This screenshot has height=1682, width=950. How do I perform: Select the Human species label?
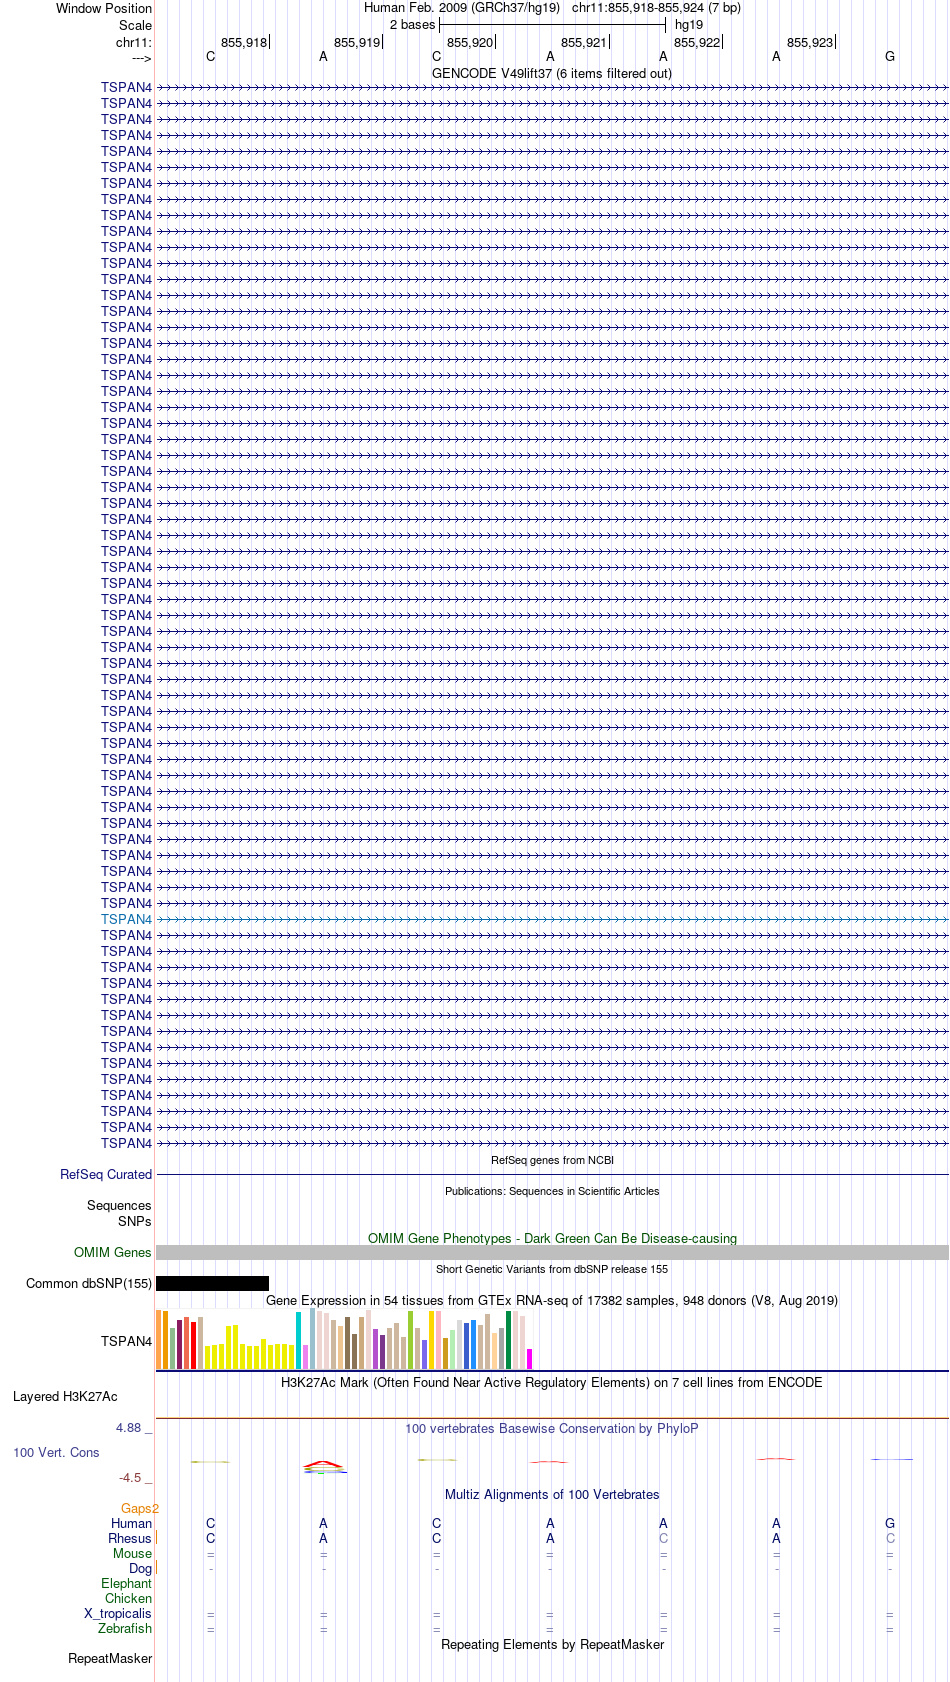coord(131,1523)
